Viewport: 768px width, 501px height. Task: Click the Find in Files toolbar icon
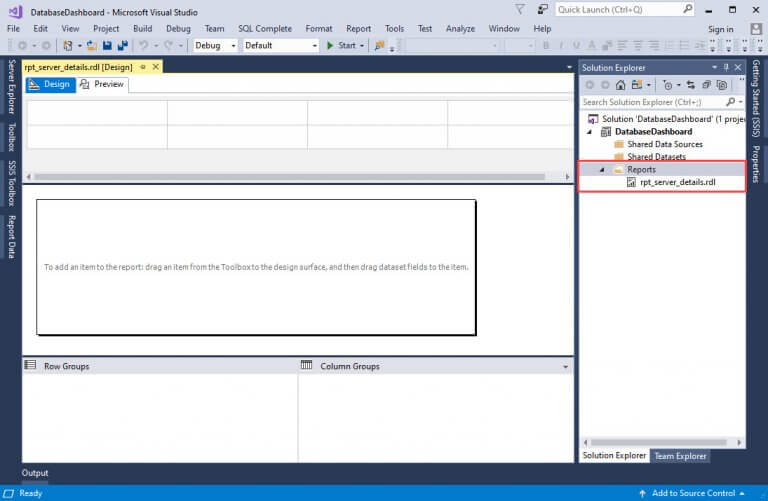click(x=379, y=46)
